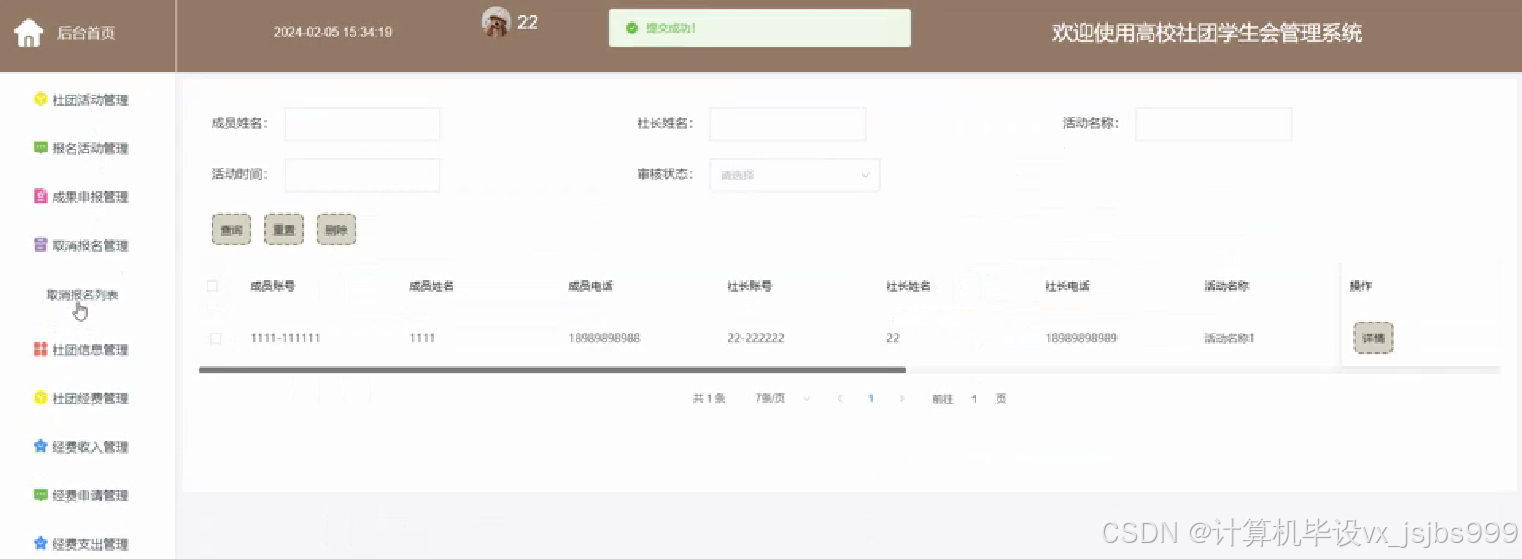
Task: Click the purple icon of 取消报名管理
Action: point(41,245)
